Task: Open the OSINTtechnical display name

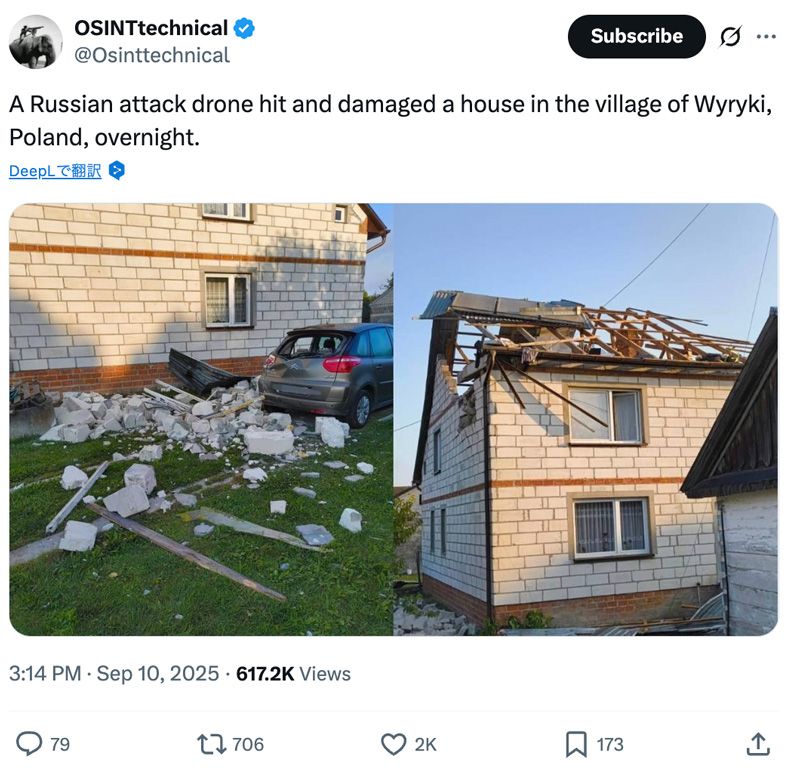Action: 151,28
